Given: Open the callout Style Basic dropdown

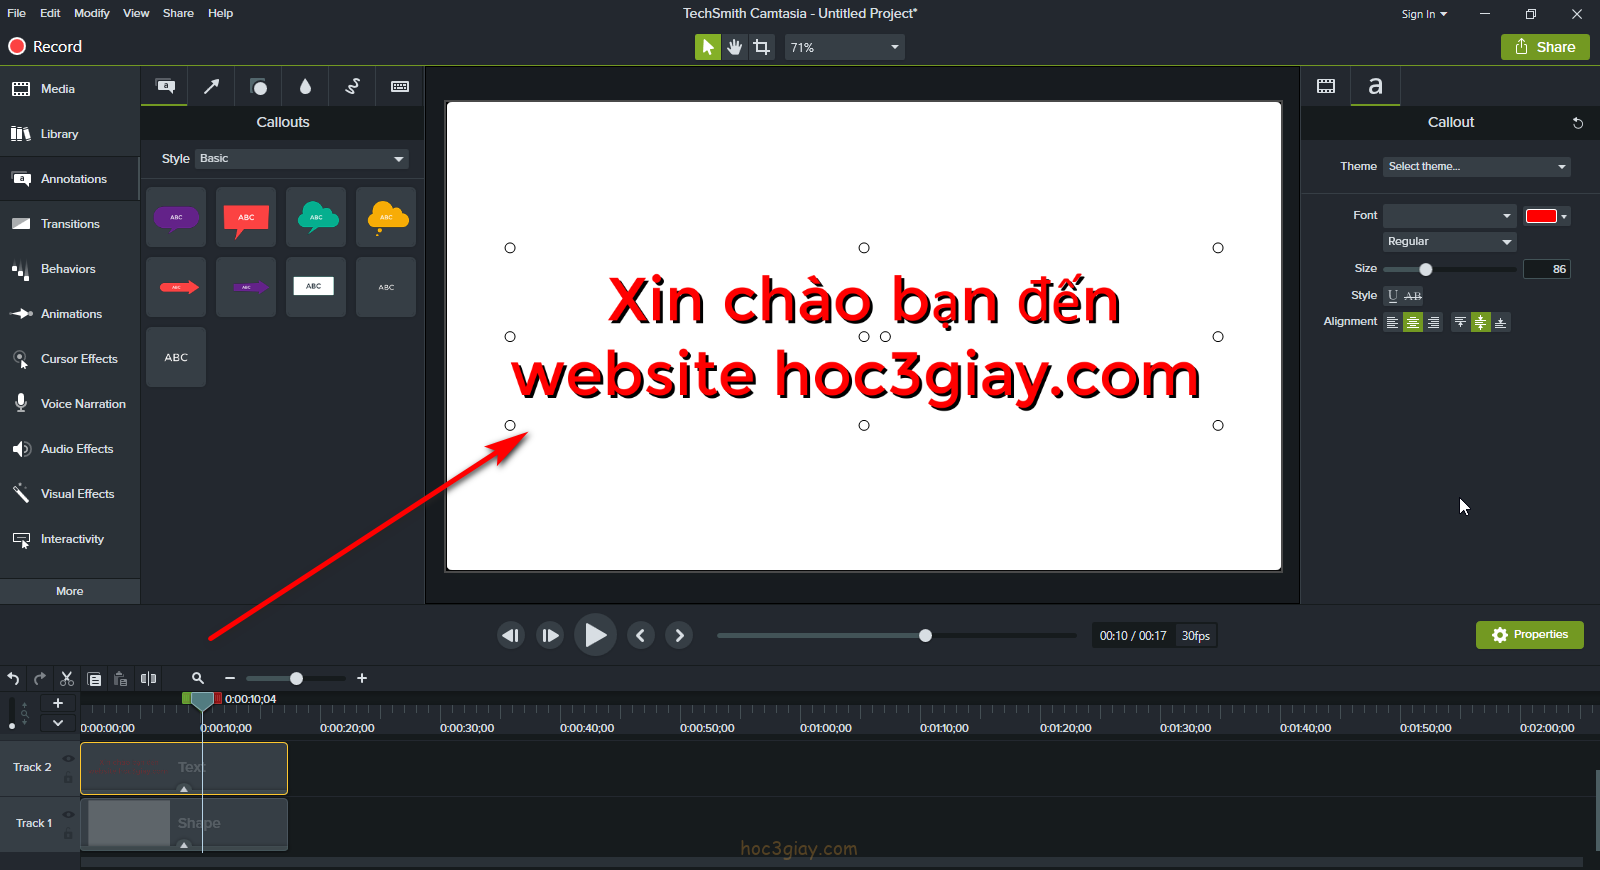Looking at the screenshot, I should [302, 159].
